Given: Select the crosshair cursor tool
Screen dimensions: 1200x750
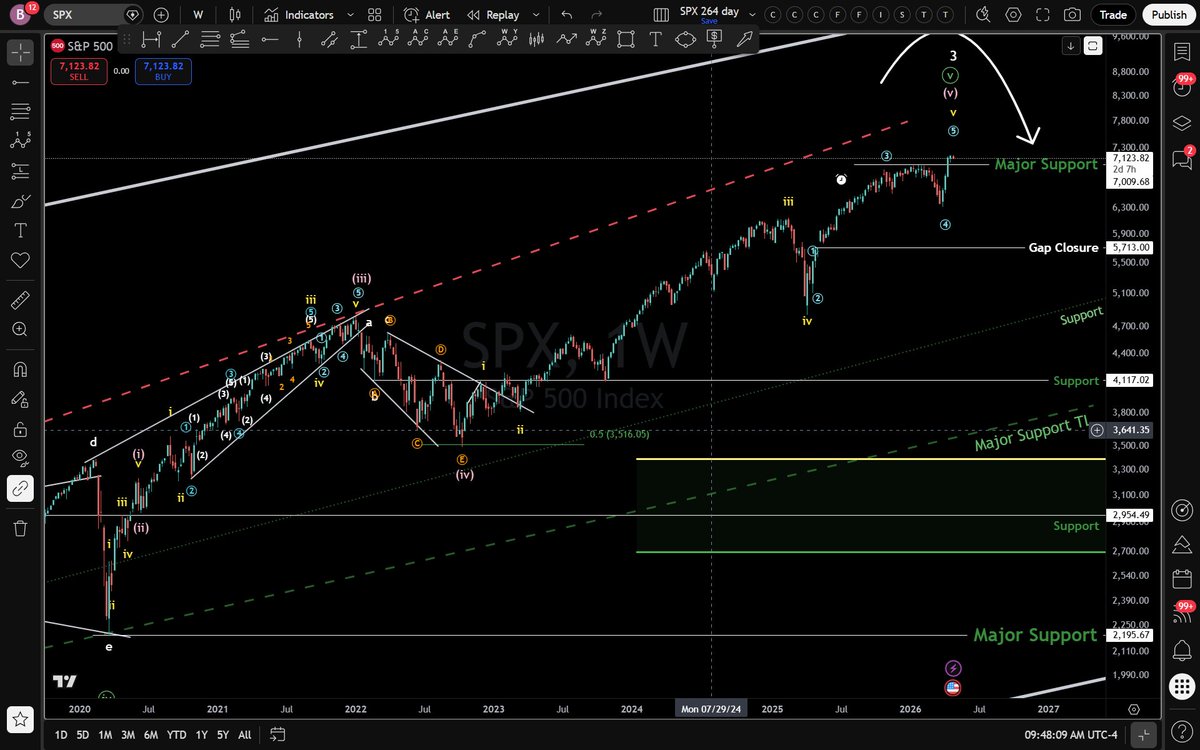Looking at the screenshot, I should click(22, 50).
